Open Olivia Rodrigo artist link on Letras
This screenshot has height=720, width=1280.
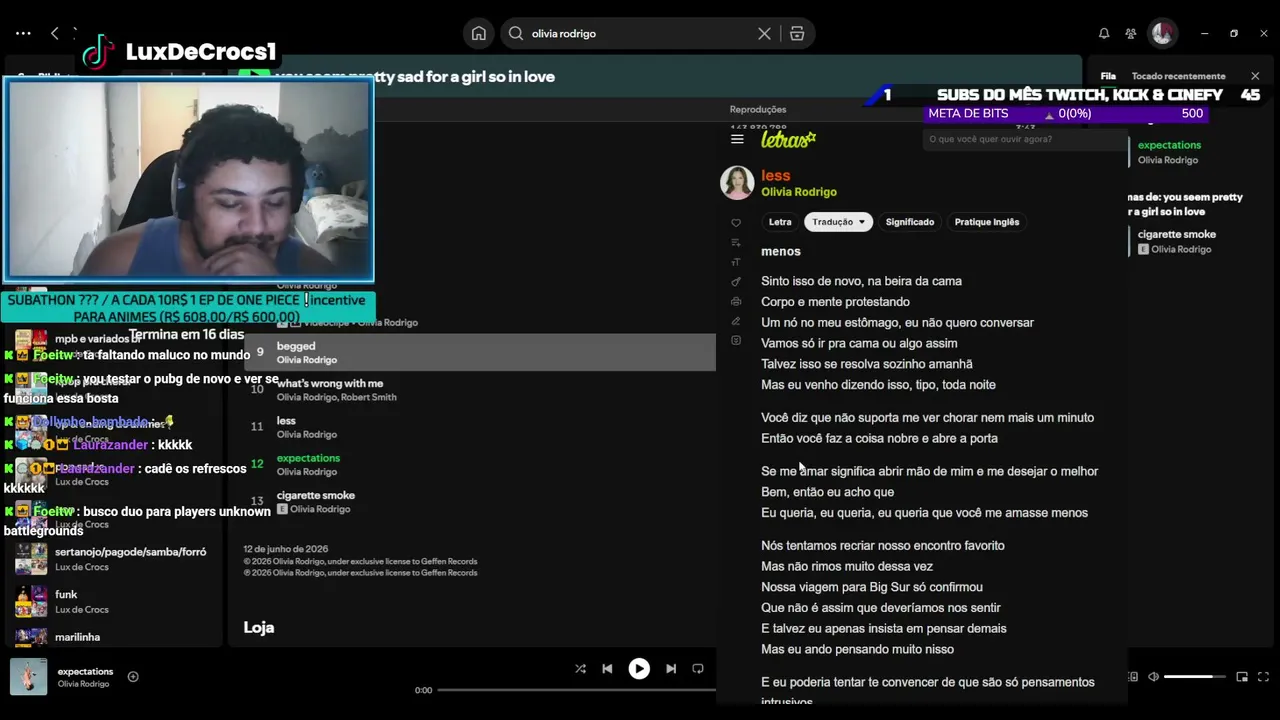[799, 192]
